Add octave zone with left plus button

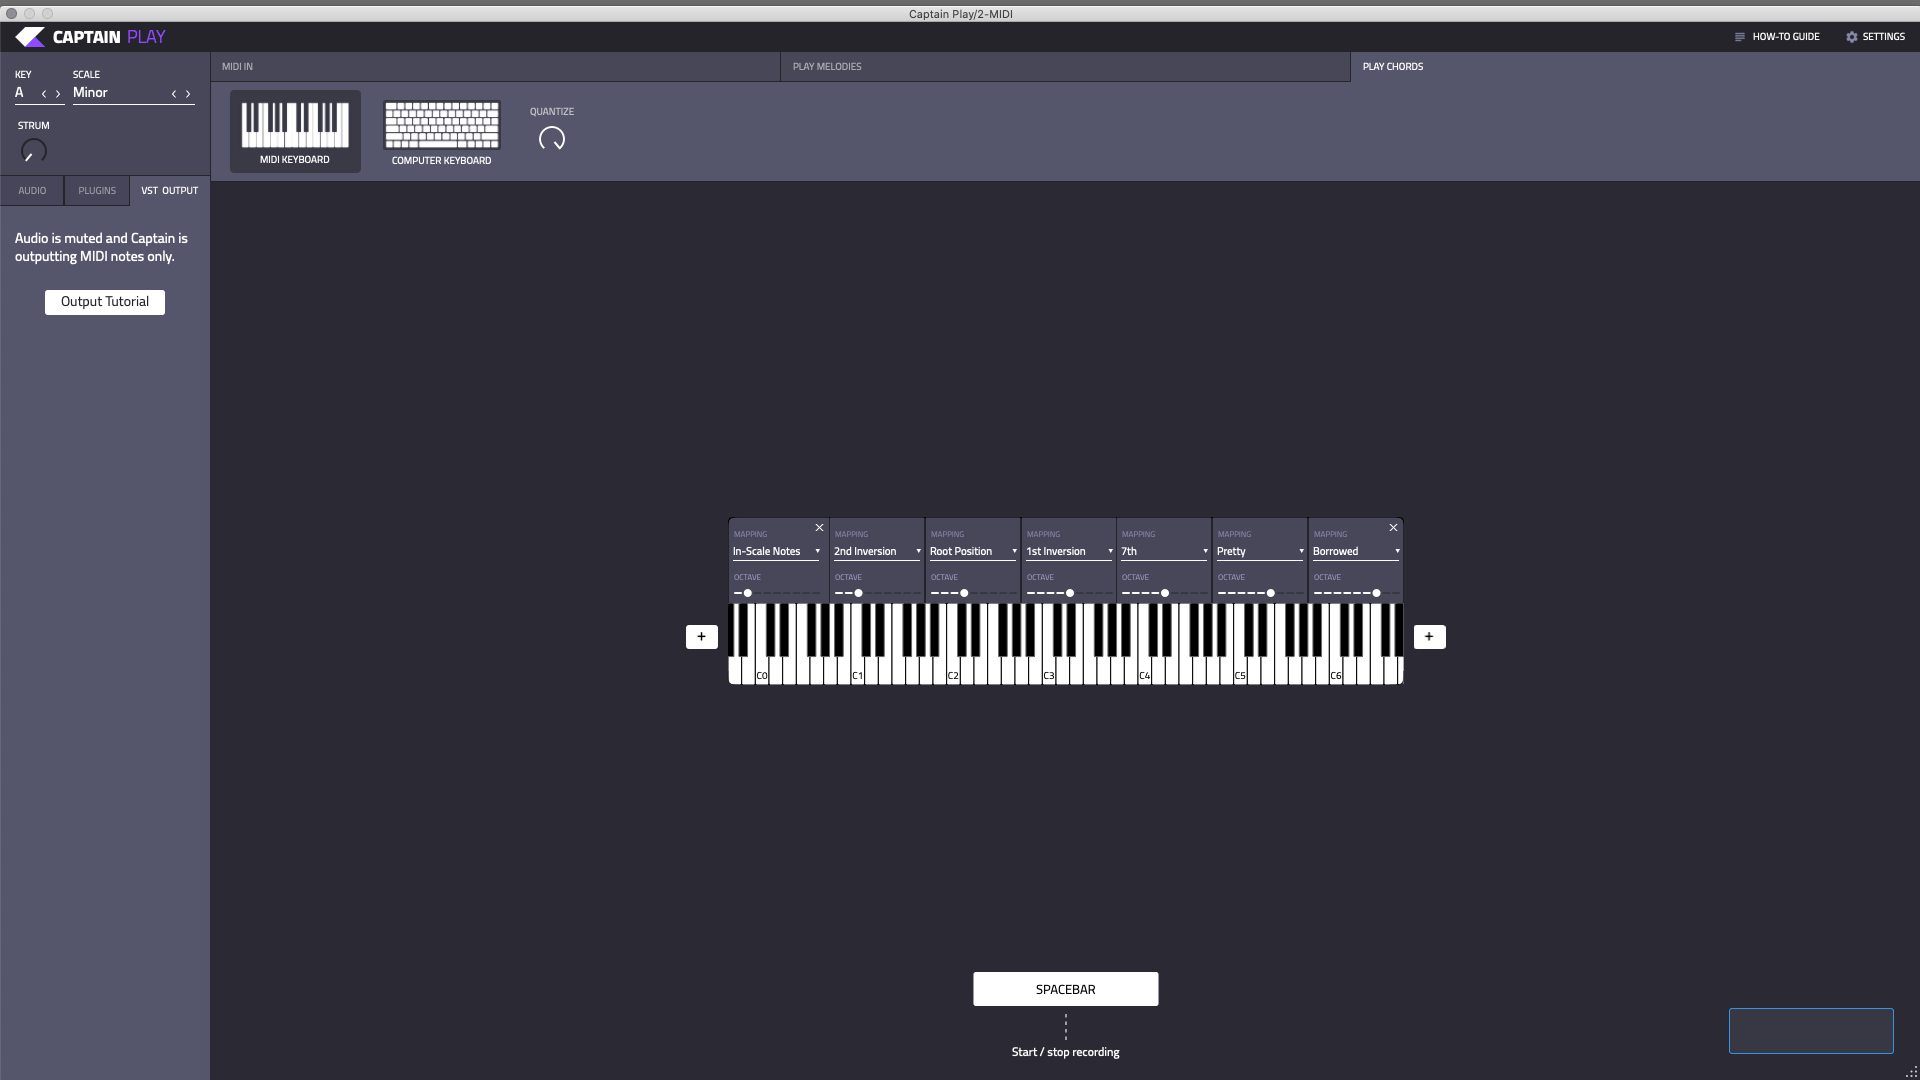click(701, 637)
